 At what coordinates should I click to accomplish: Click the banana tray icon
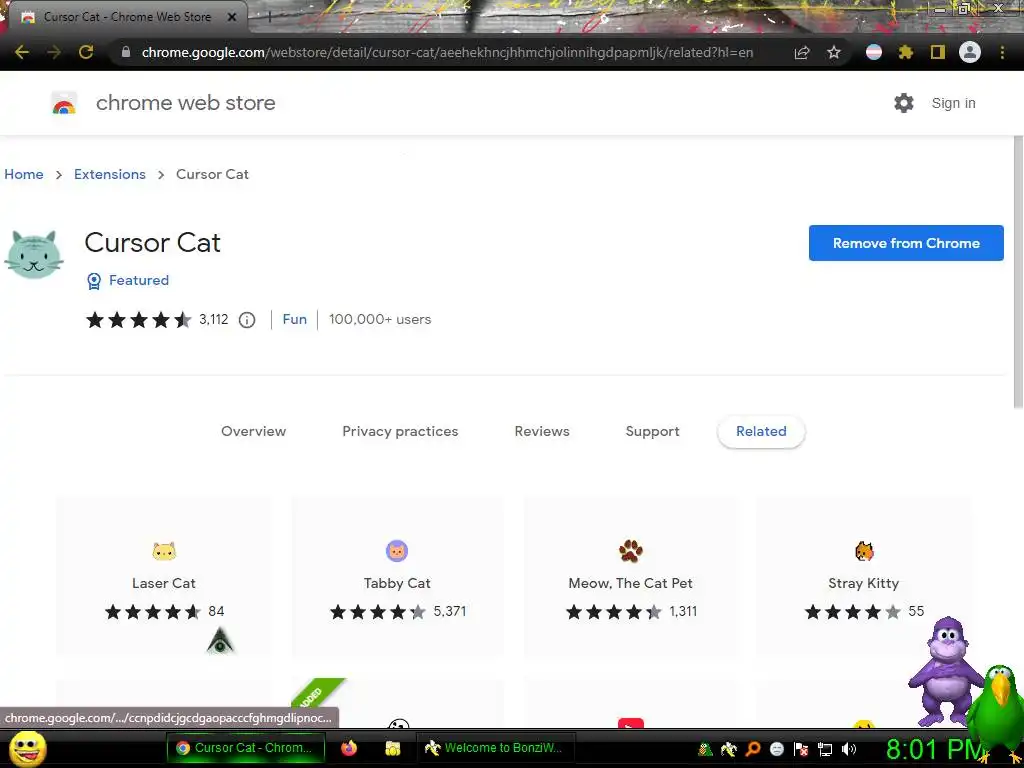(729, 750)
